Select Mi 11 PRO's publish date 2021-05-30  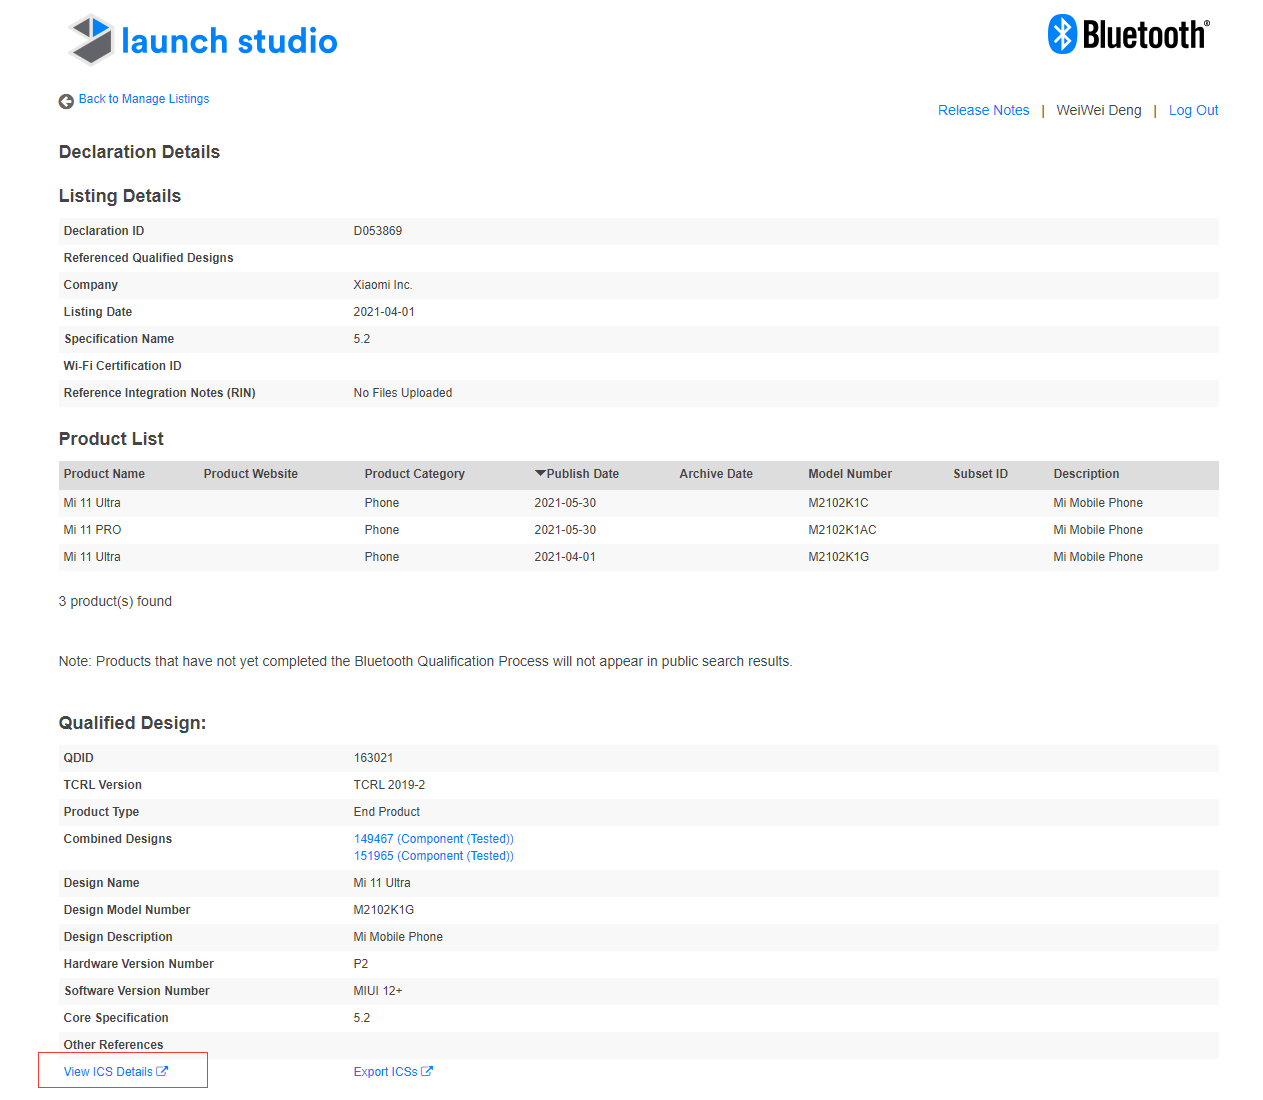coord(565,530)
